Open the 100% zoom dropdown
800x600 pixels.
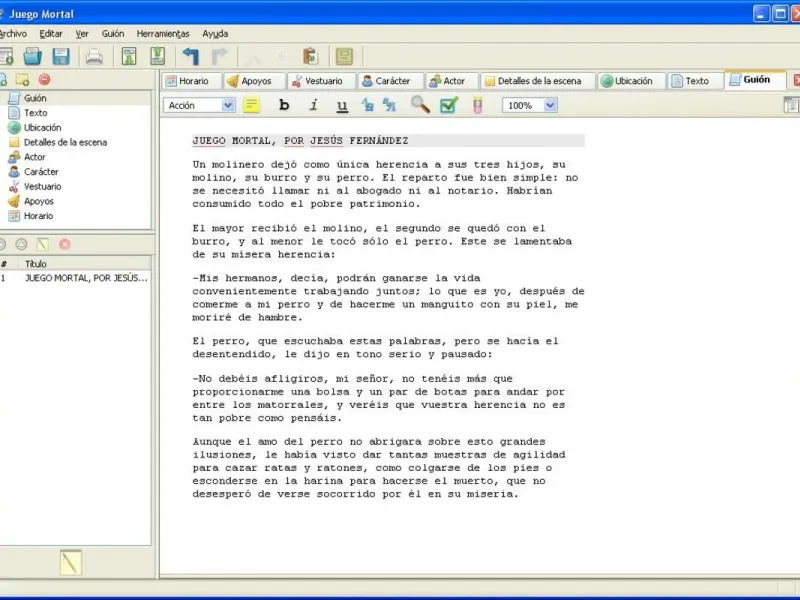point(550,105)
